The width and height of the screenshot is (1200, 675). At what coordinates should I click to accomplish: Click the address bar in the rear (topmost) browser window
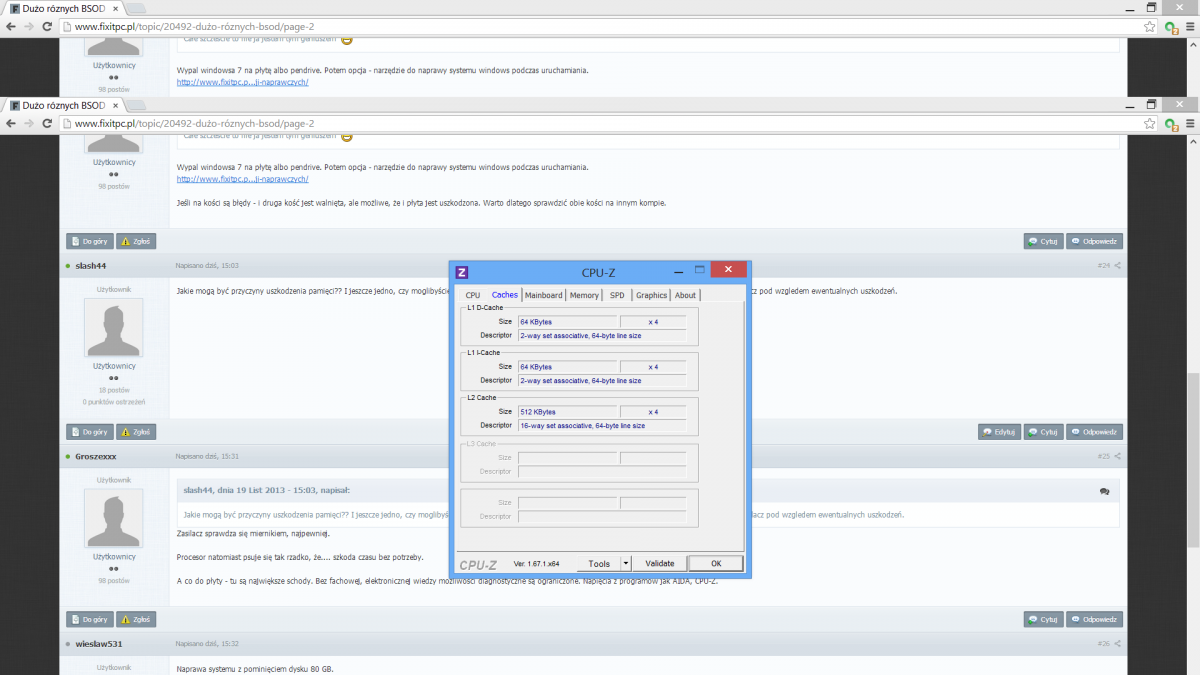click(x=600, y=27)
